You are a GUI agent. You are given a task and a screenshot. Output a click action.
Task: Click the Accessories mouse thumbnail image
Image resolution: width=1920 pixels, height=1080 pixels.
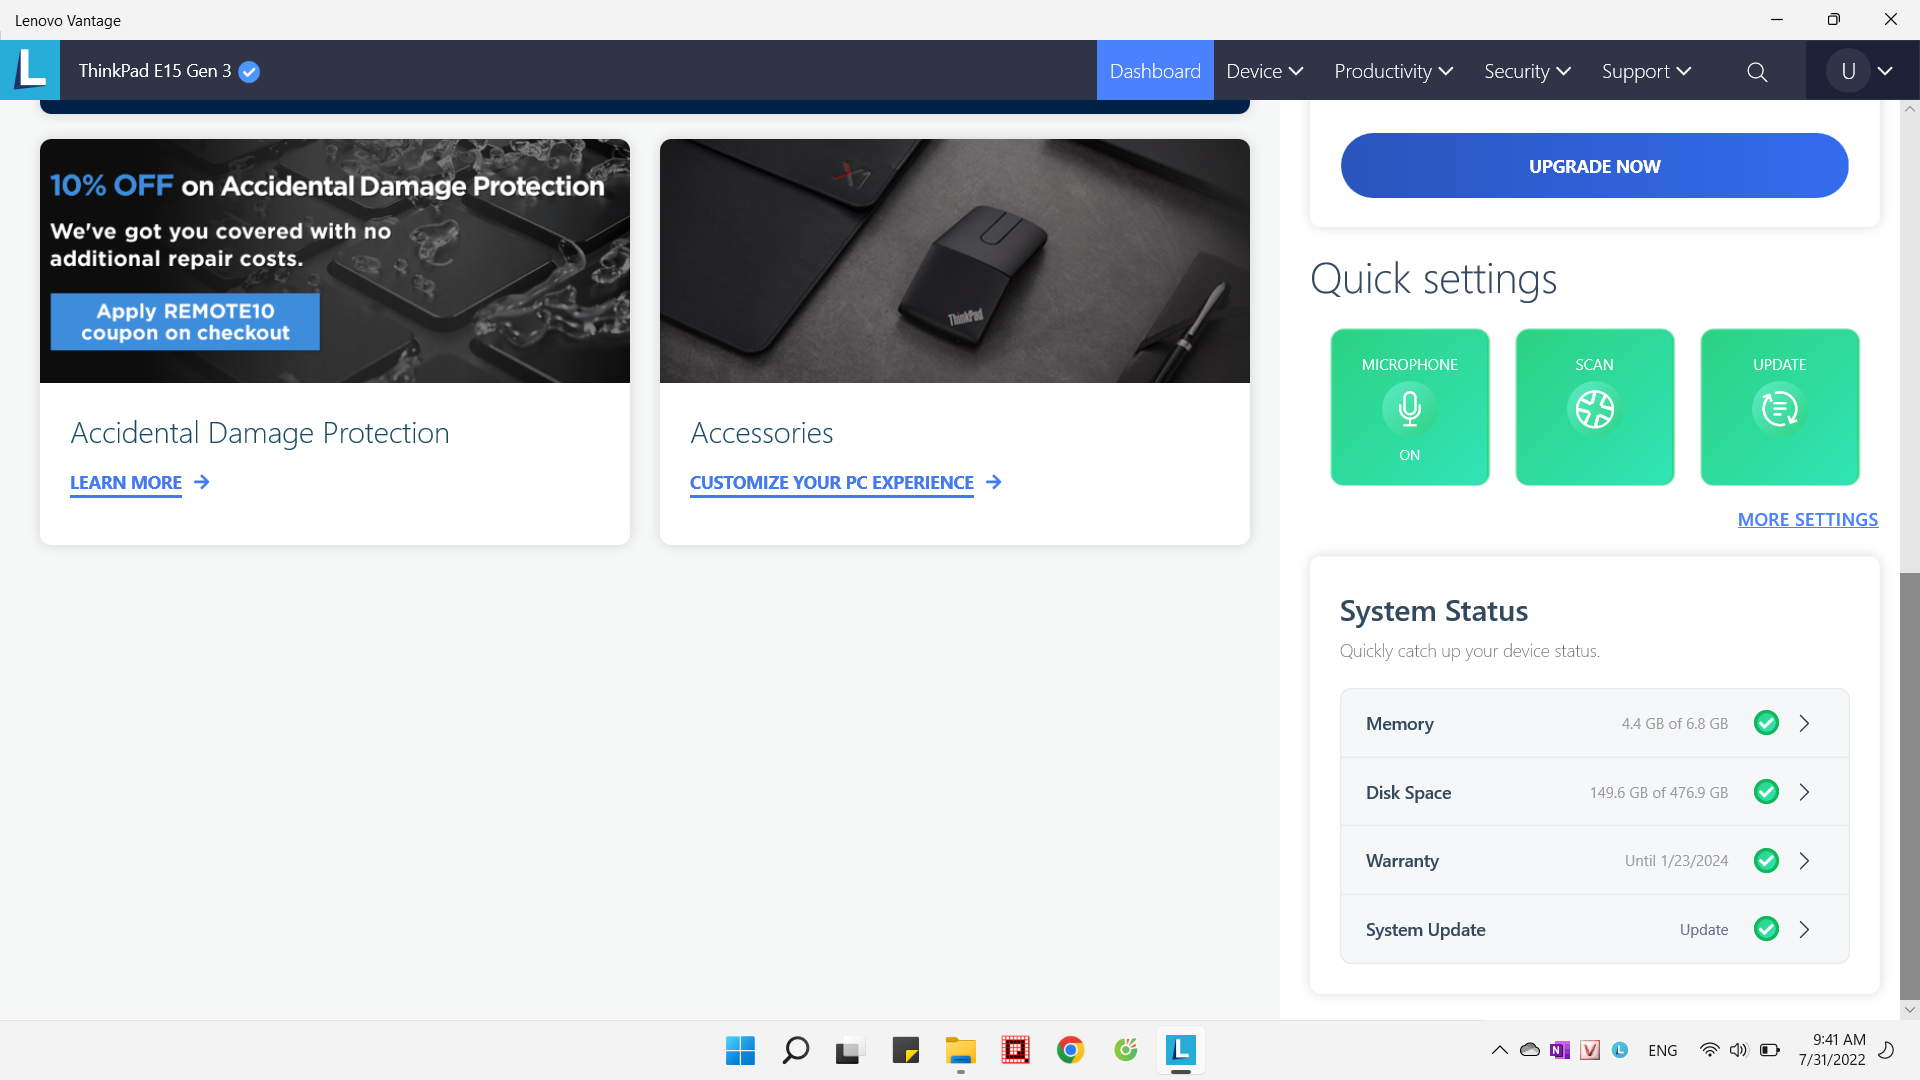(x=954, y=261)
